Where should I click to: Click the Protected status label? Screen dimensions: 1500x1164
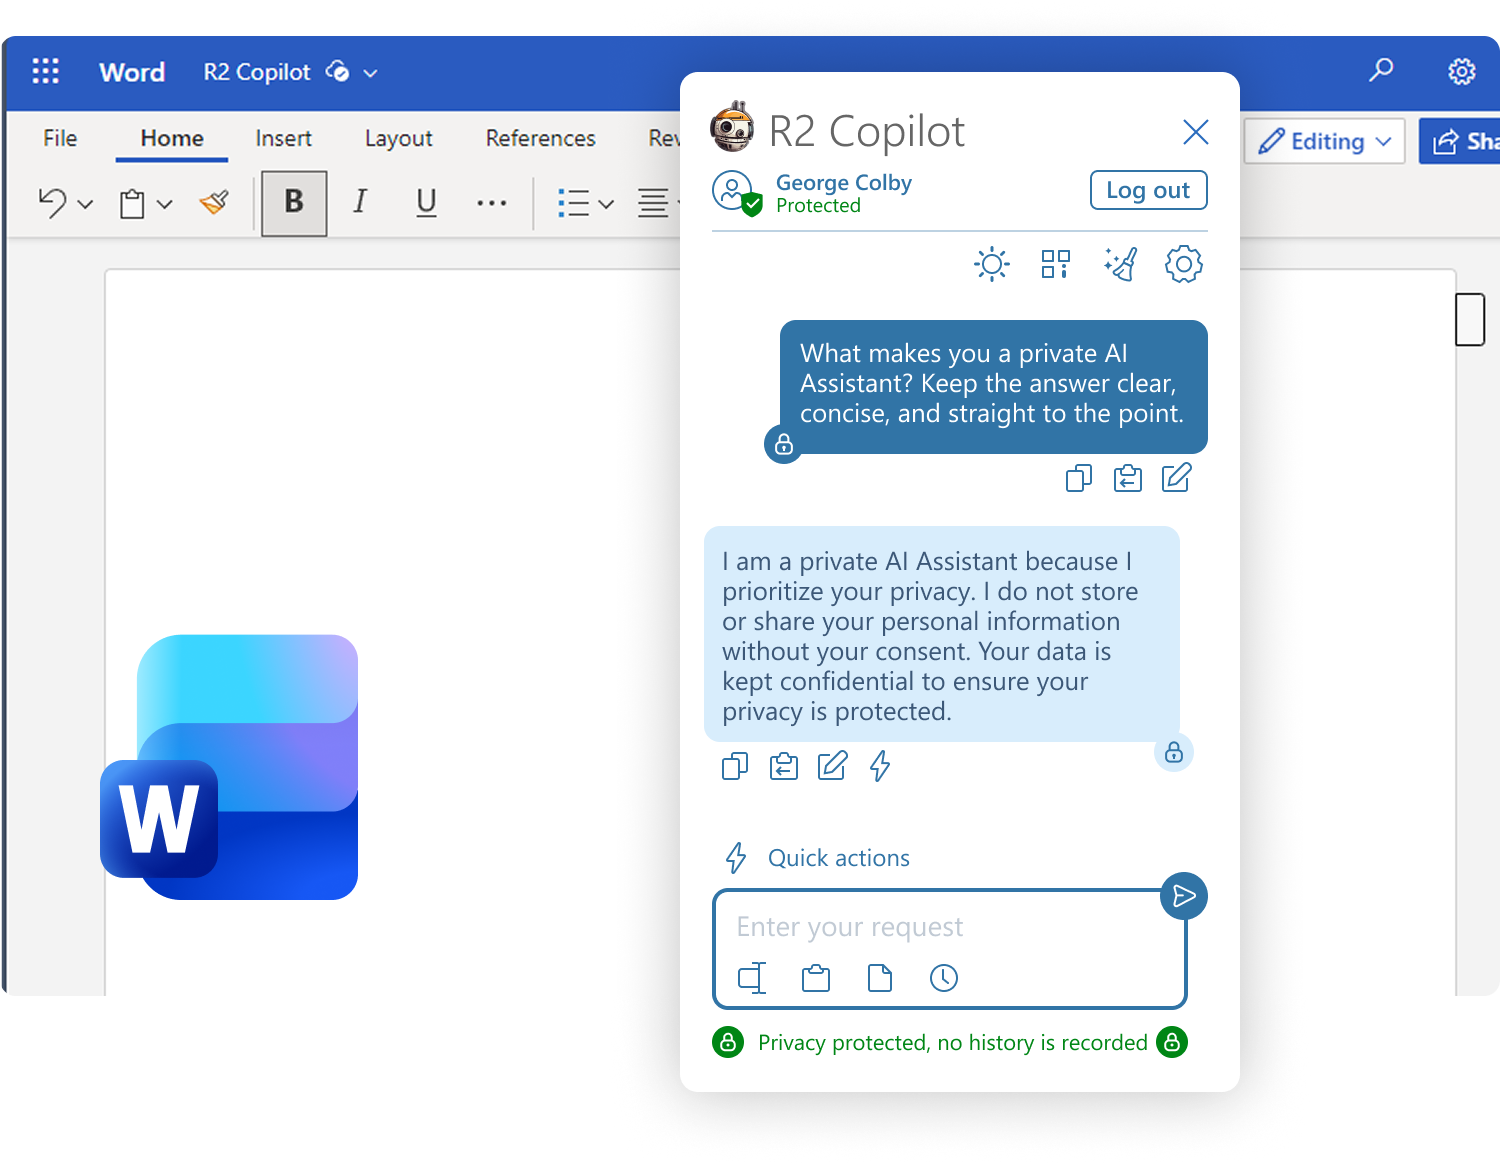(818, 205)
